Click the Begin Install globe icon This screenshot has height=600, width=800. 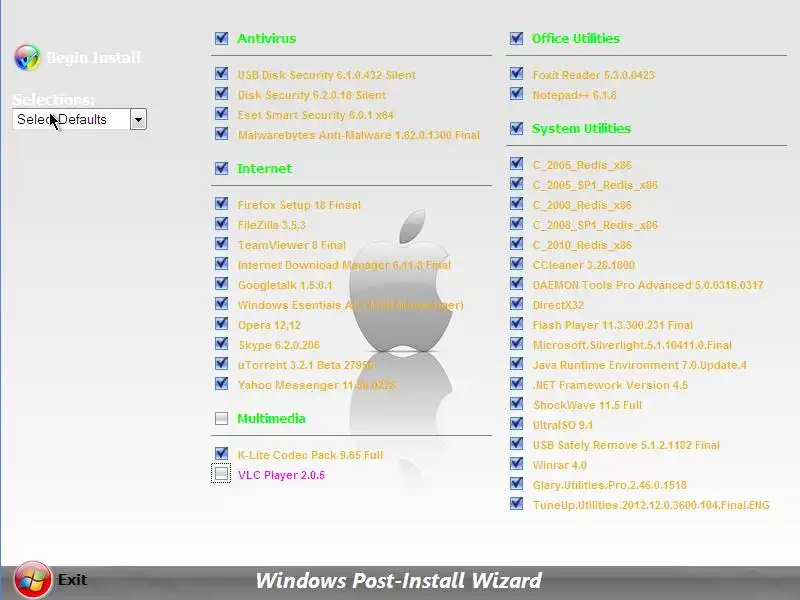click(x=27, y=57)
